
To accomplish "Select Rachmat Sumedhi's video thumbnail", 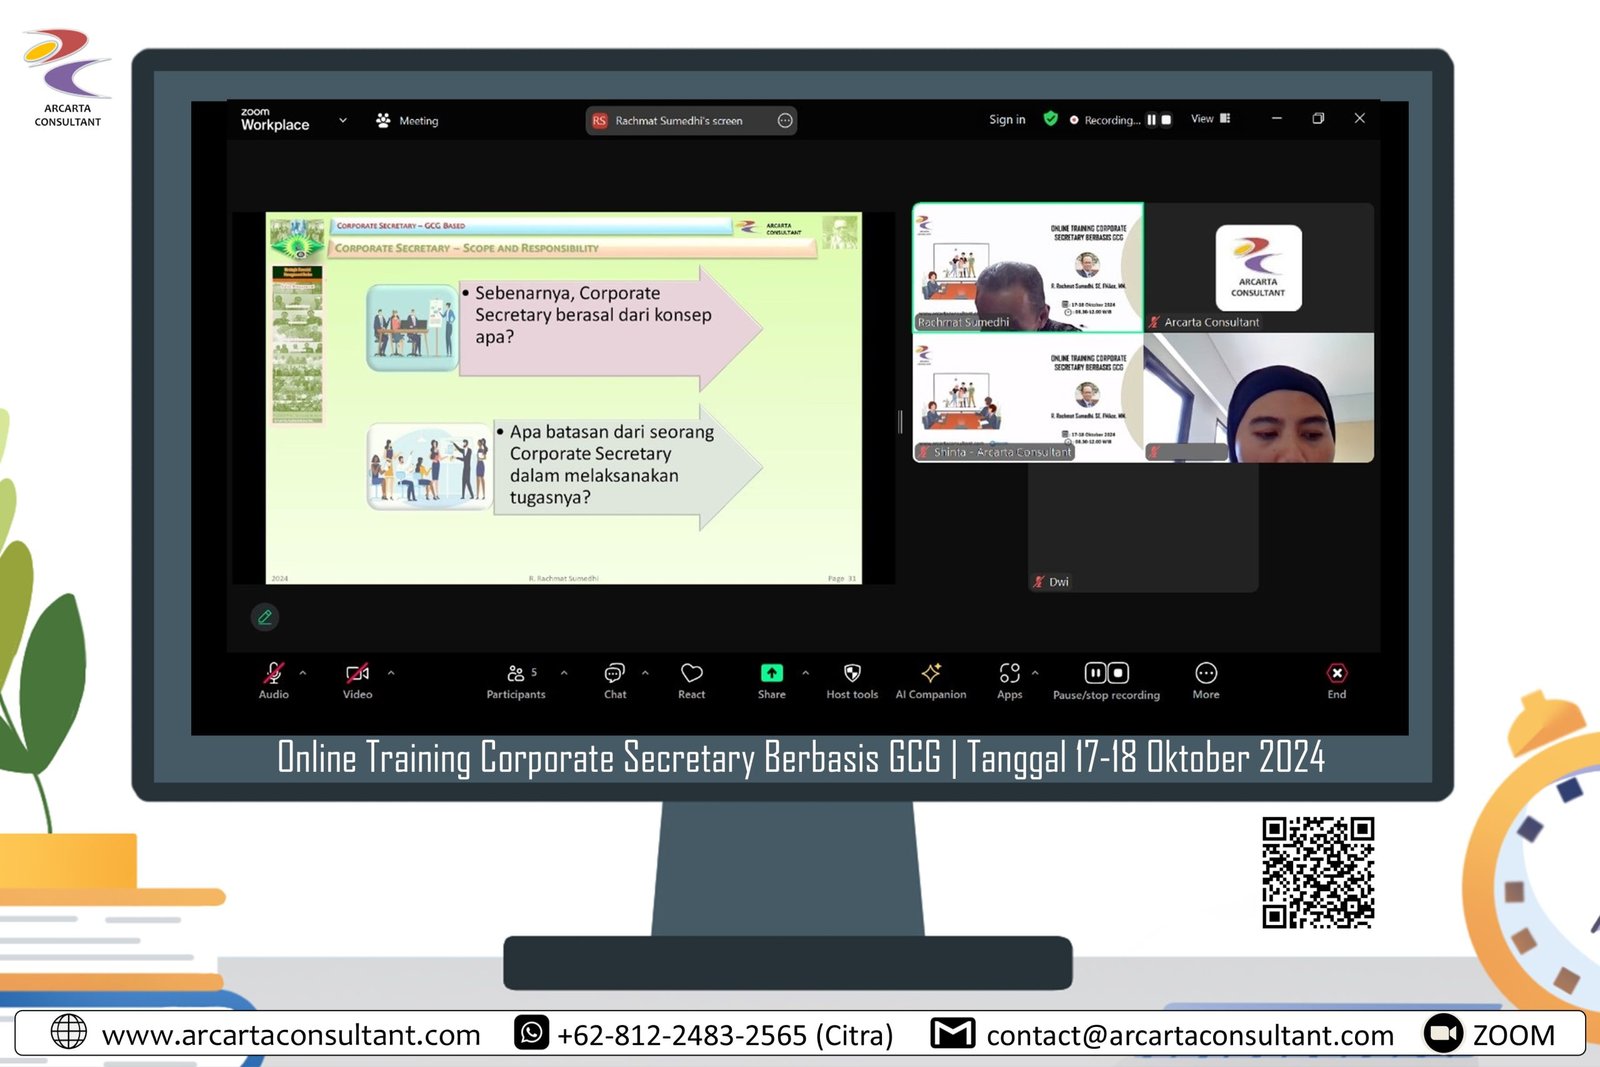I will pyautogui.click(x=1027, y=268).
